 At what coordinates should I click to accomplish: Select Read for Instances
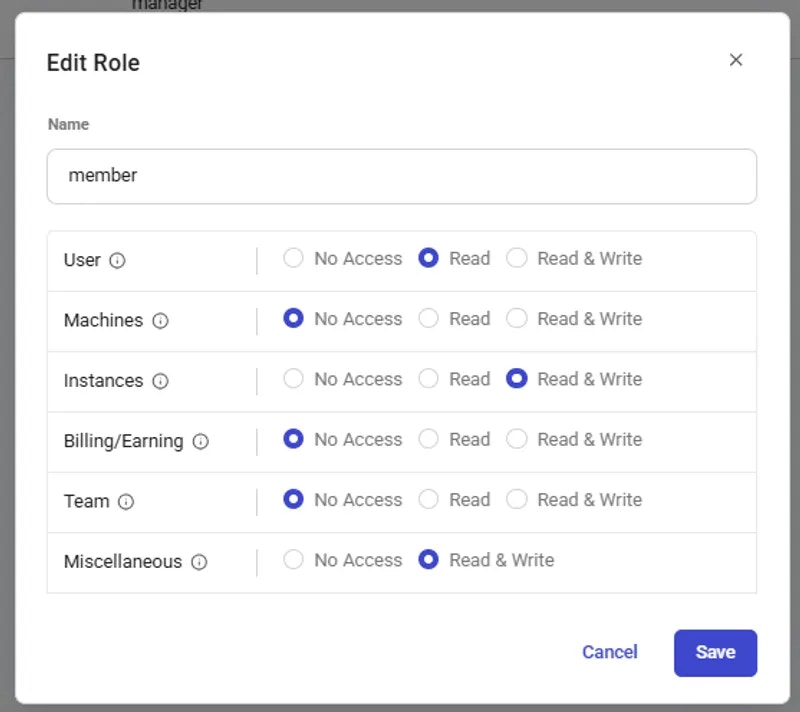click(x=428, y=379)
